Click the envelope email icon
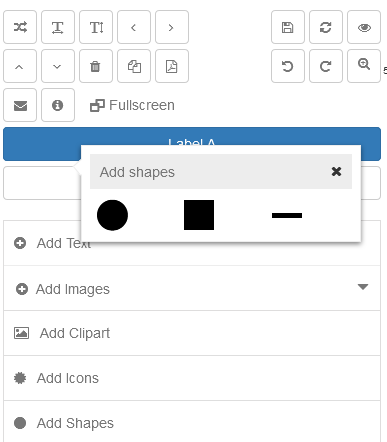The height and width of the screenshot is (442, 387). coord(20,105)
